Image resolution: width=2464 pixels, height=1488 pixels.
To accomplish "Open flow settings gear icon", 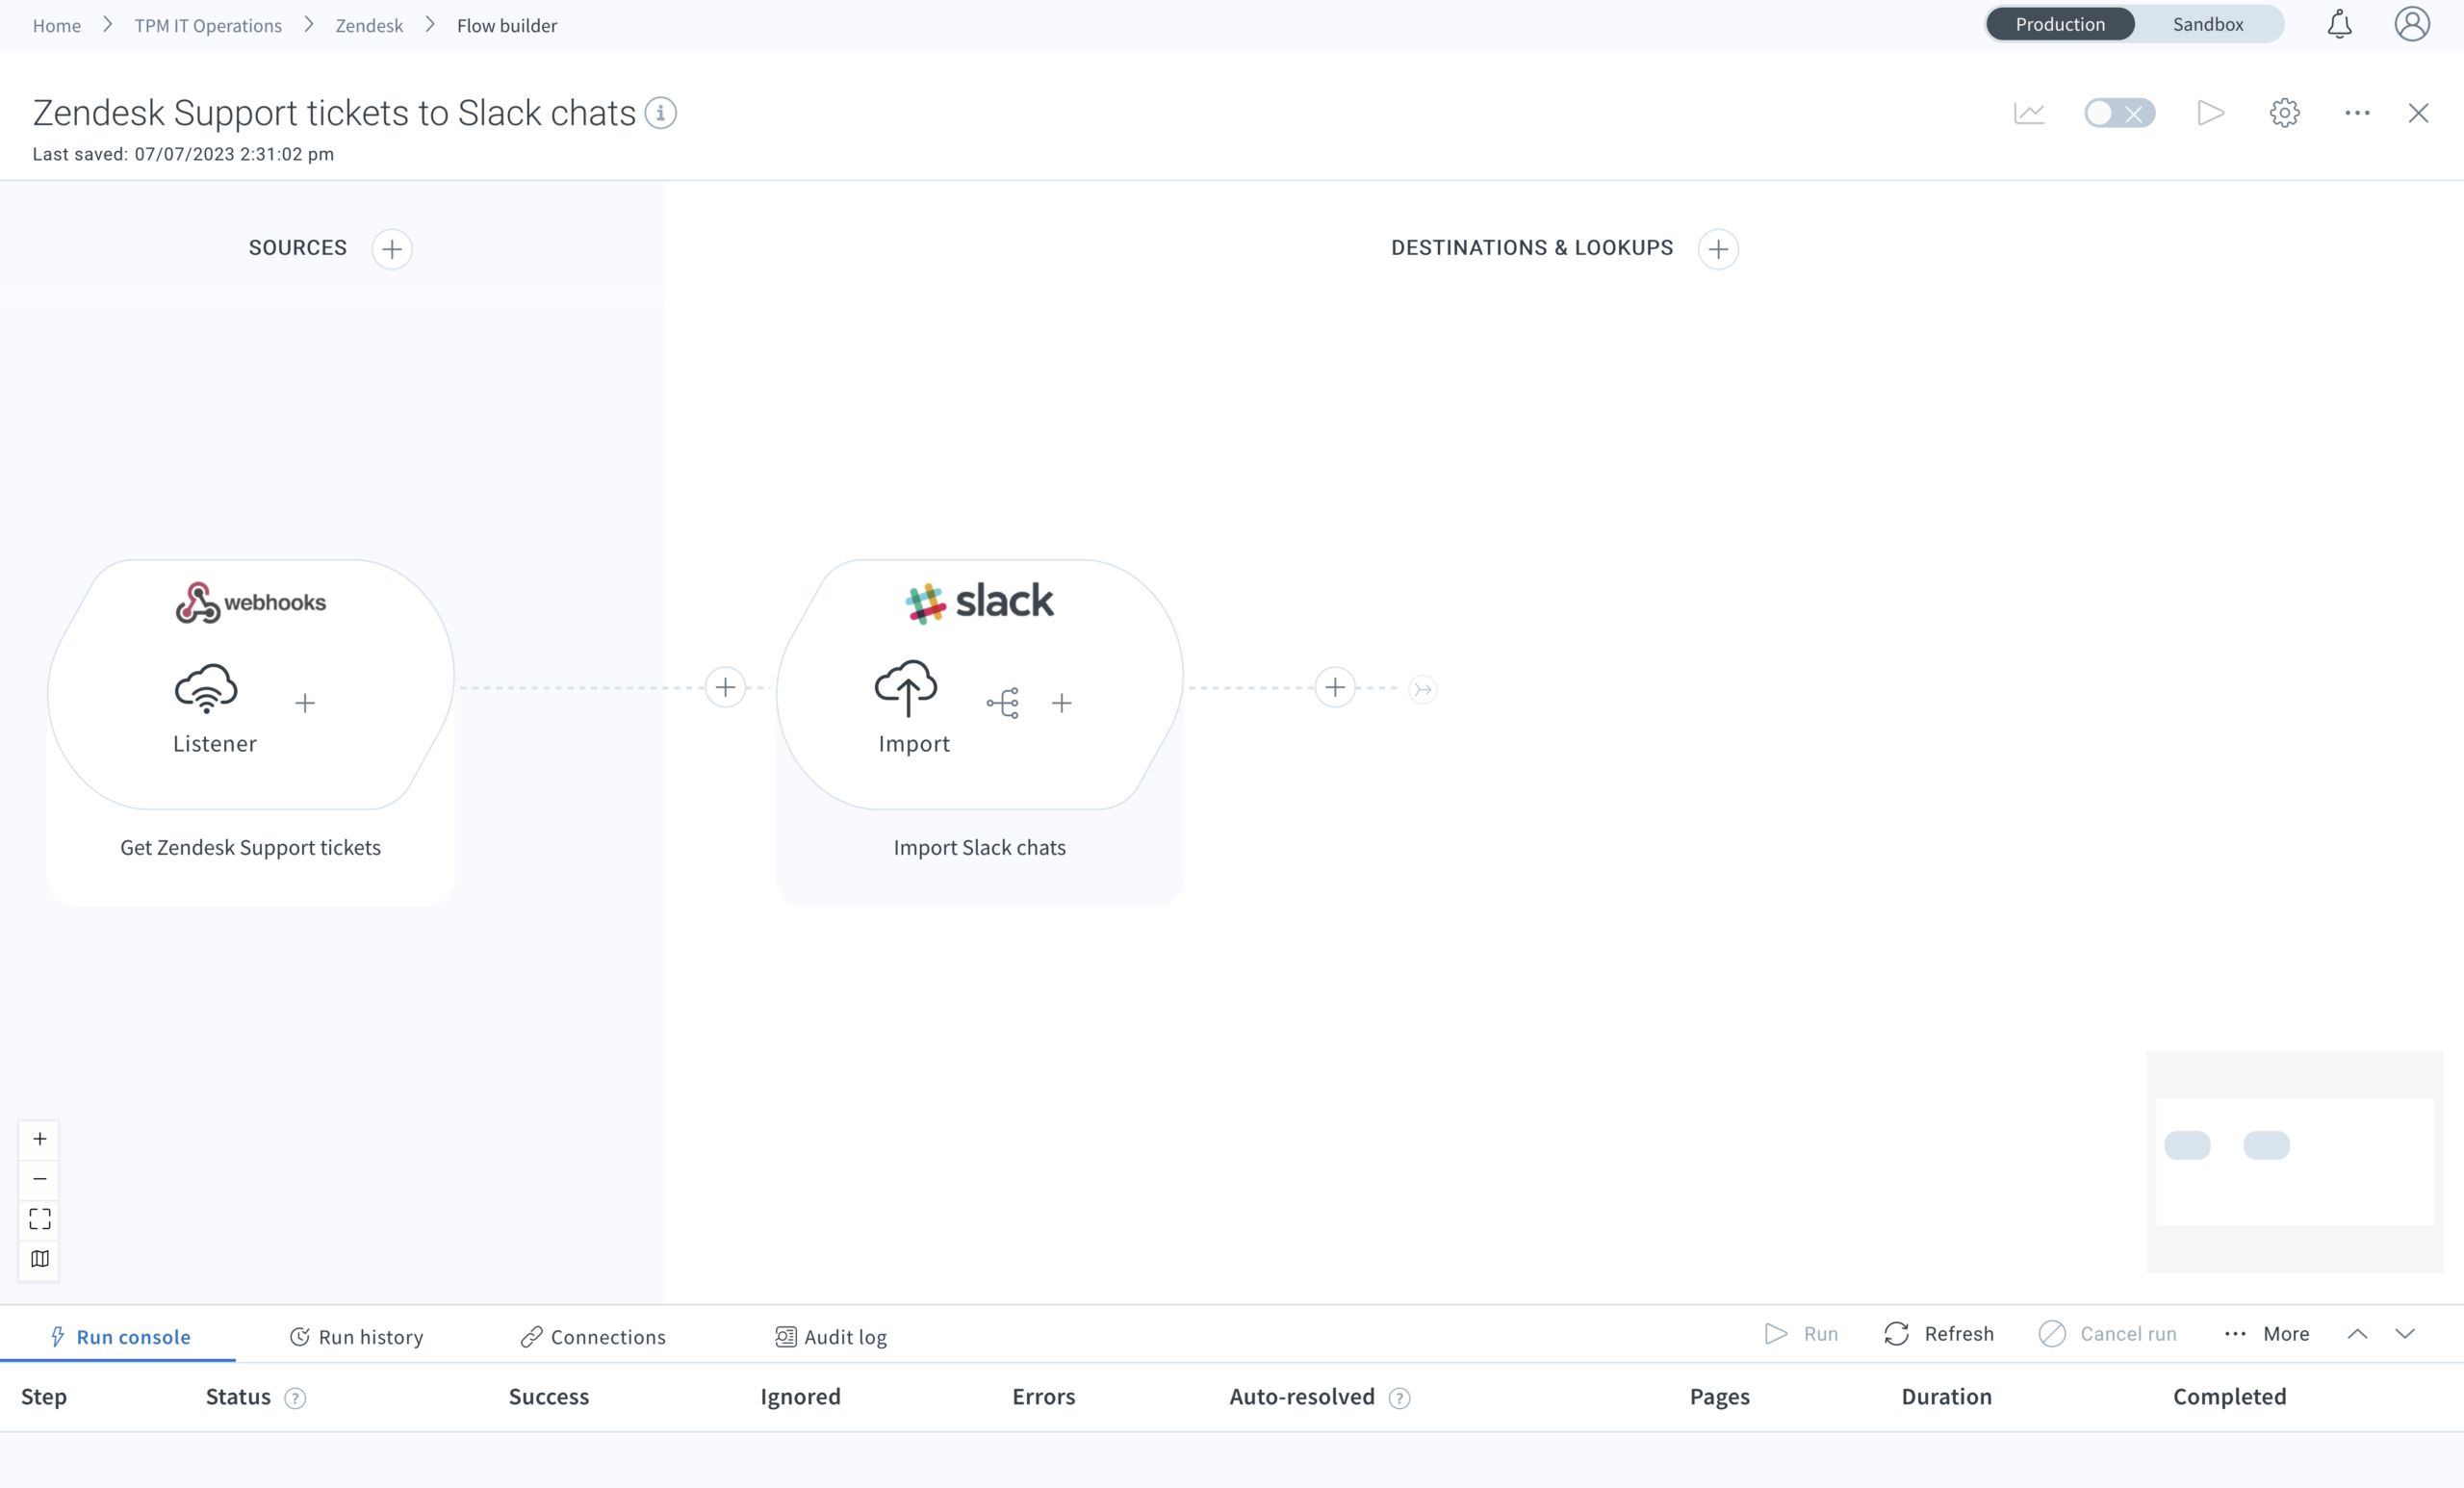I will pos(2284,113).
